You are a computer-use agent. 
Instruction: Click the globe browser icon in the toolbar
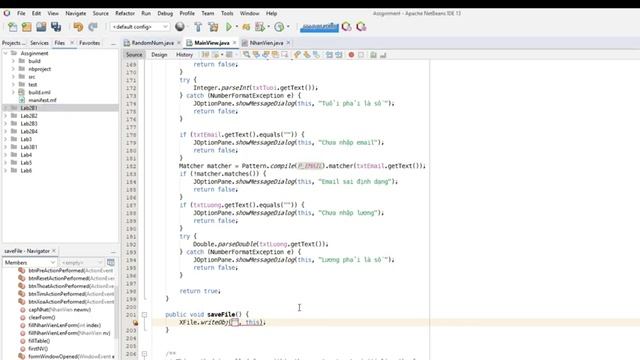(x=180, y=27)
